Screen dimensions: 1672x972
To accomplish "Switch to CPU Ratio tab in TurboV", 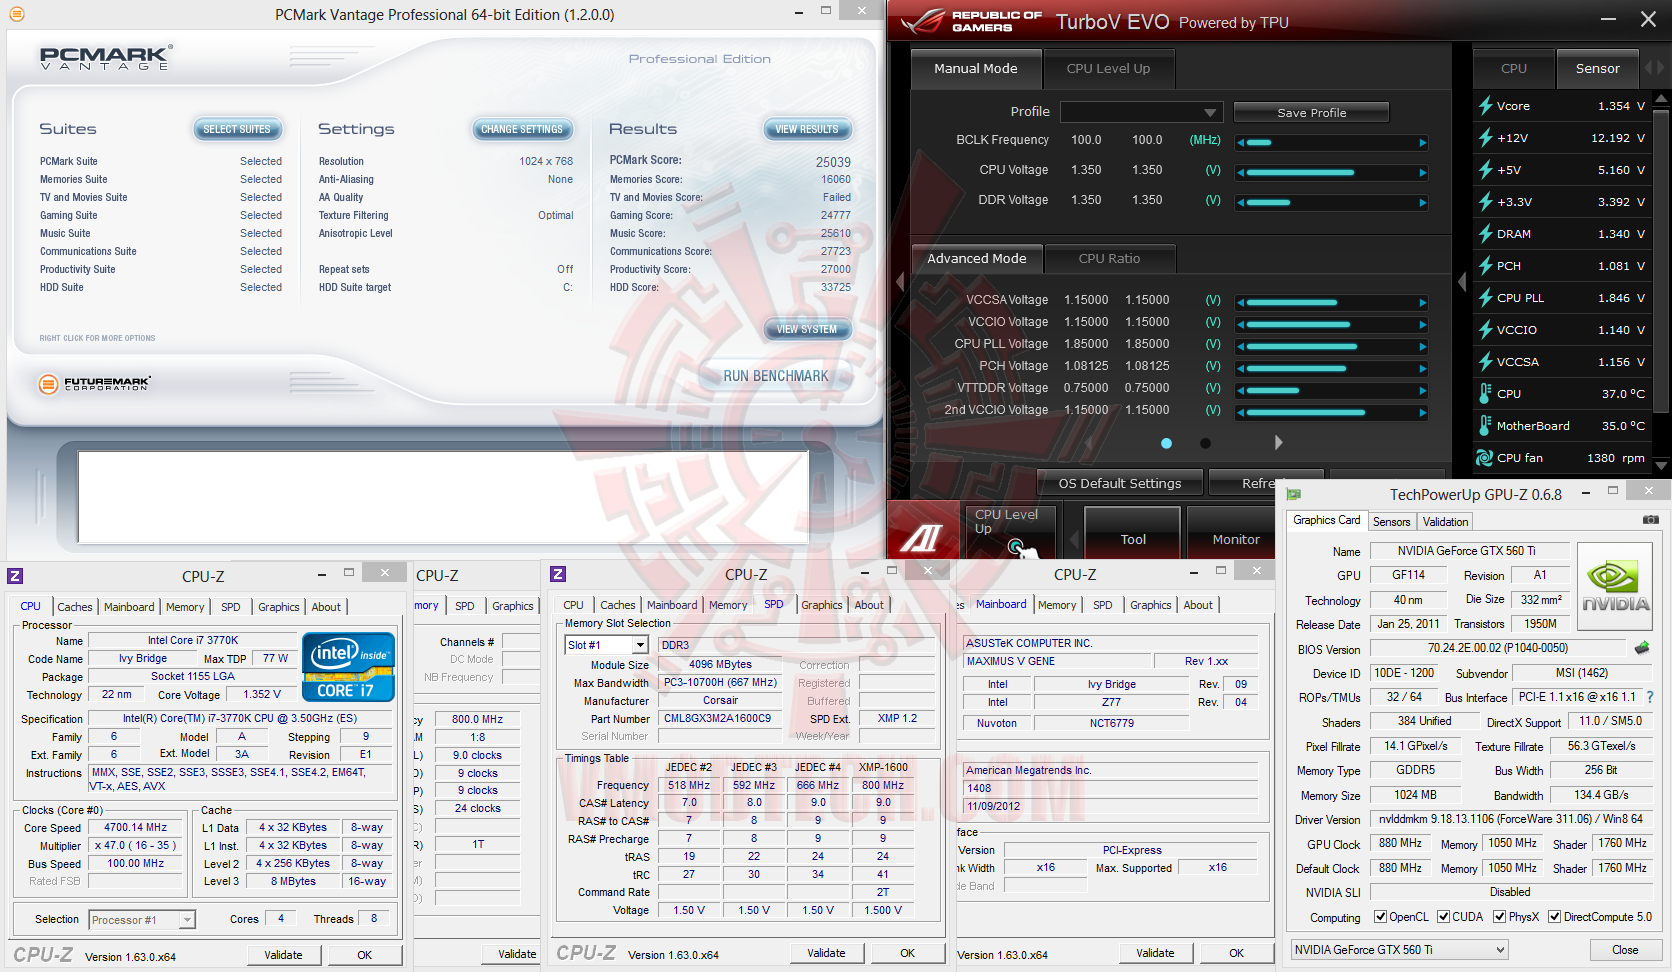I will [x=1109, y=259].
